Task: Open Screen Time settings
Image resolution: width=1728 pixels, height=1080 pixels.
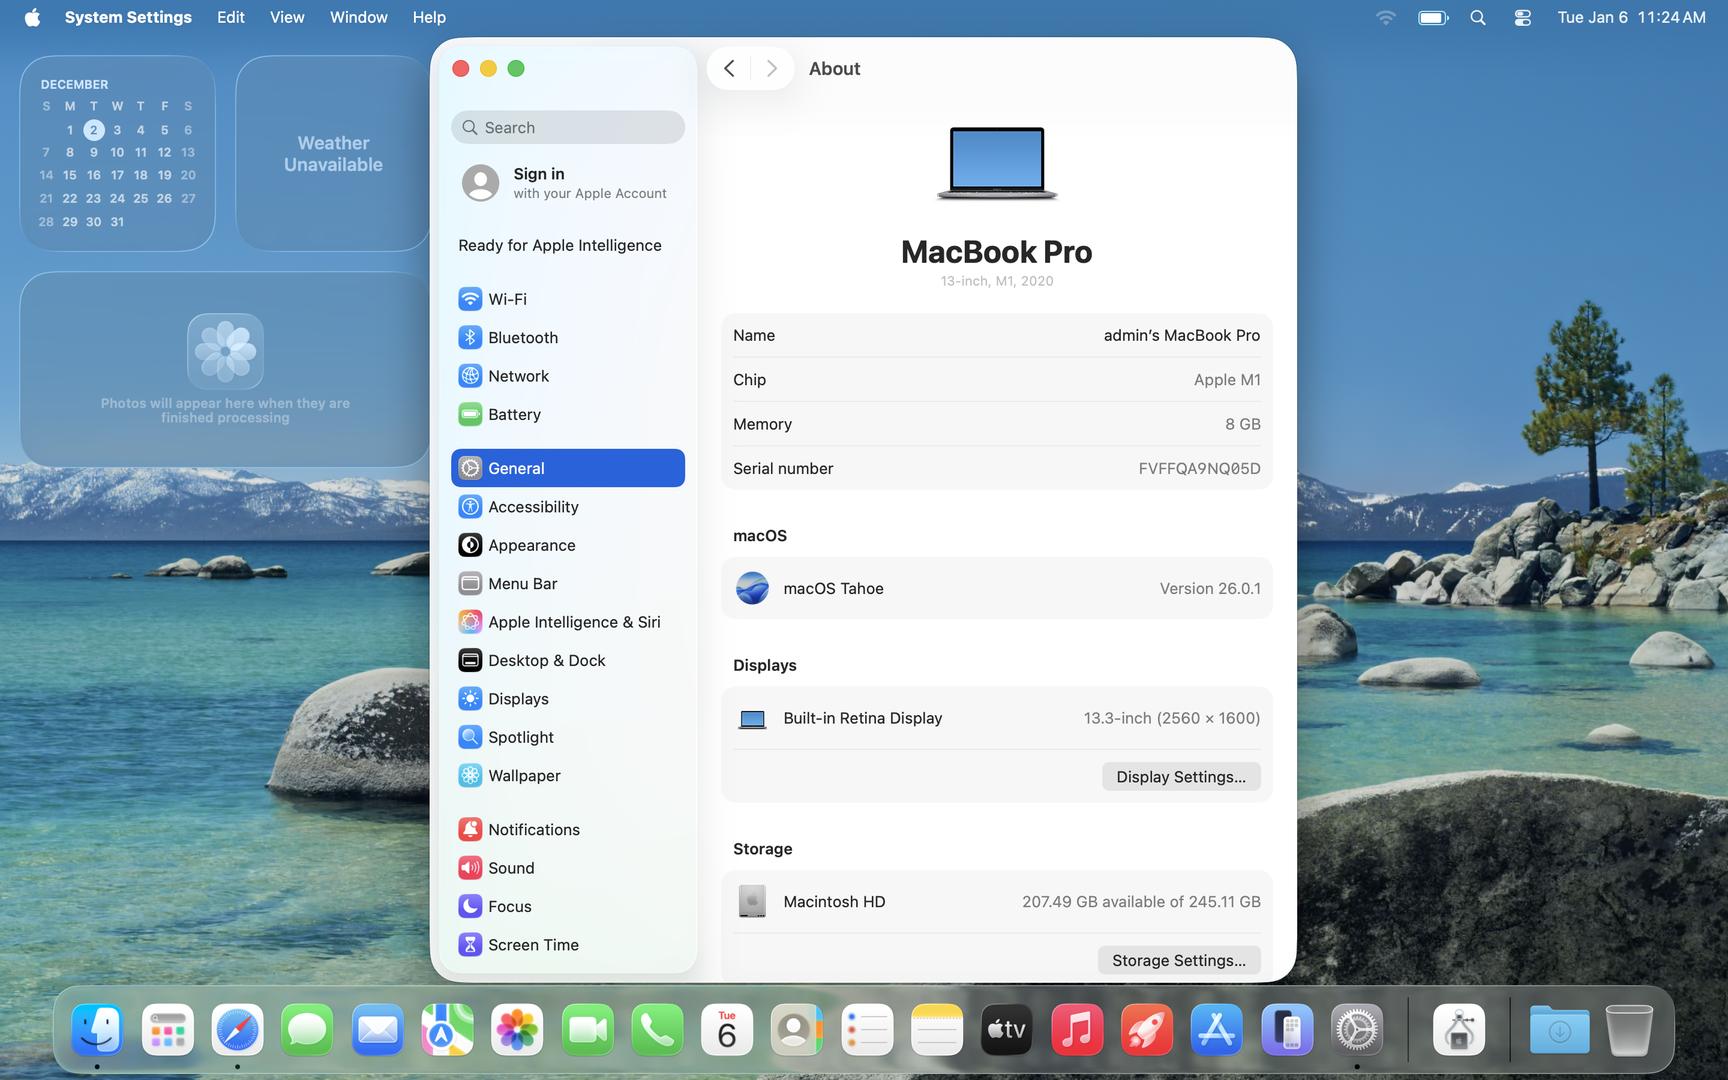Action: pyautogui.click(x=532, y=945)
